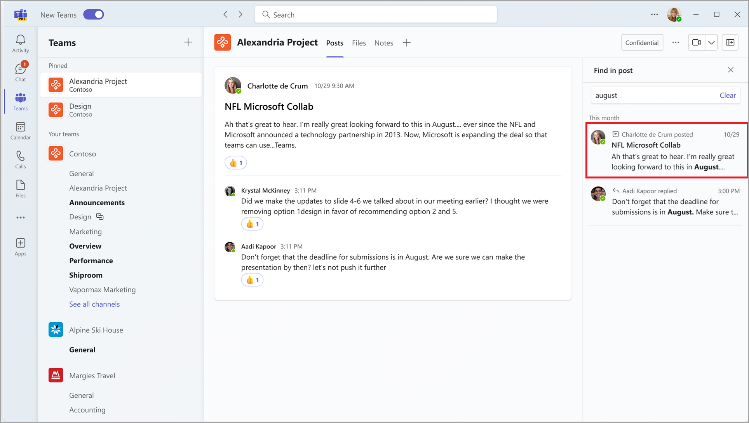Switch to the Files tab
The width and height of the screenshot is (749, 423).
pyautogui.click(x=359, y=43)
